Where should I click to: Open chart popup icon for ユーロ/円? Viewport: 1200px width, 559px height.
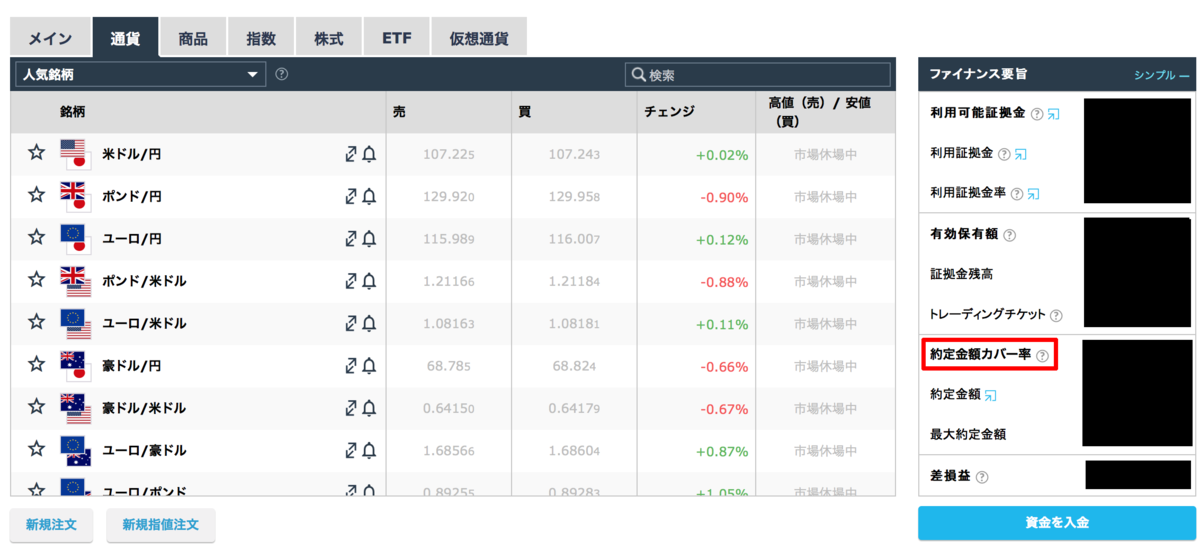pyautogui.click(x=351, y=239)
